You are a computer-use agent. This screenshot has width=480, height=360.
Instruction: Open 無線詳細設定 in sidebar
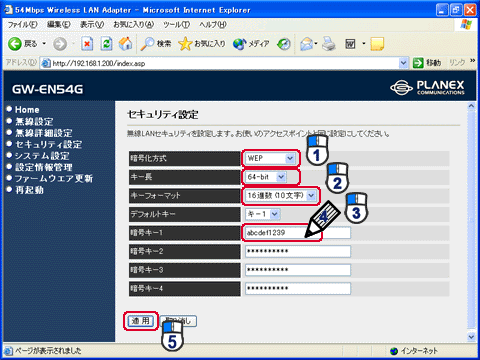click(44, 133)
